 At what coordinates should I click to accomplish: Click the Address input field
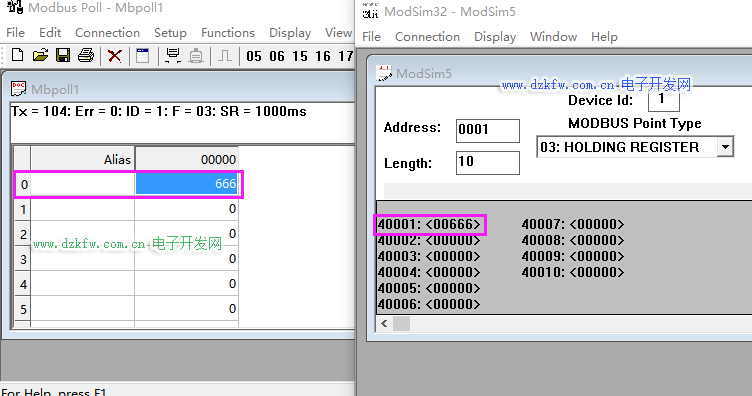point(488,130)
